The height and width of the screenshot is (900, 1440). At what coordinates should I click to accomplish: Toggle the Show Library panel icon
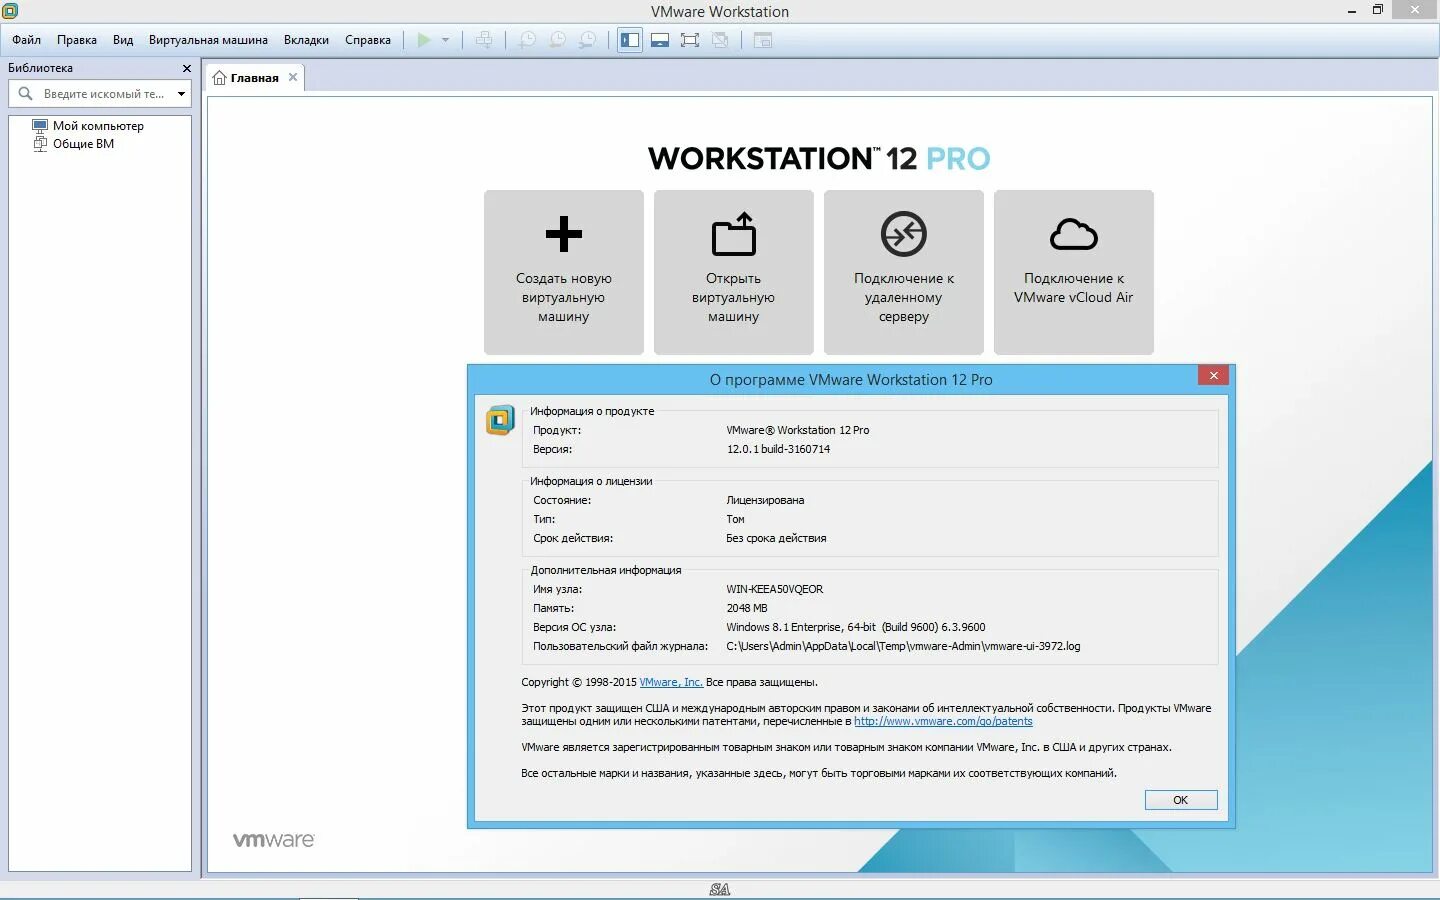629,40
